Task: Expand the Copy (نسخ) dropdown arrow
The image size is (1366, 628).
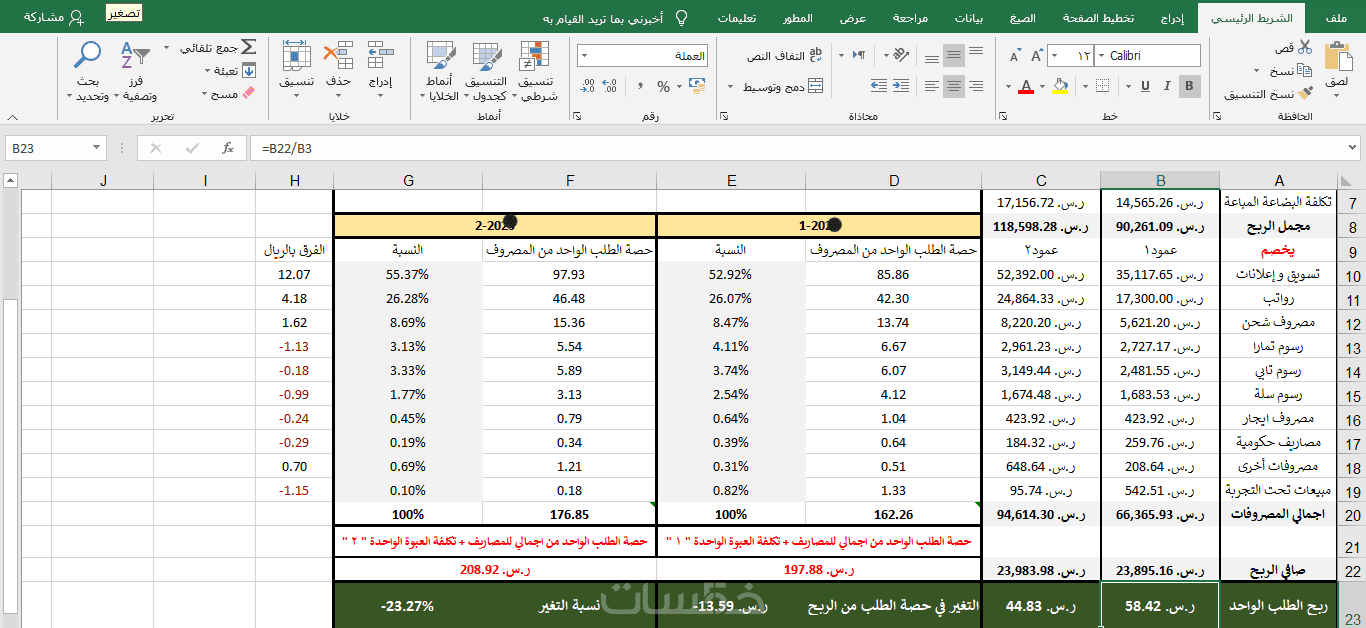Action: click(x=1258, y=70)
